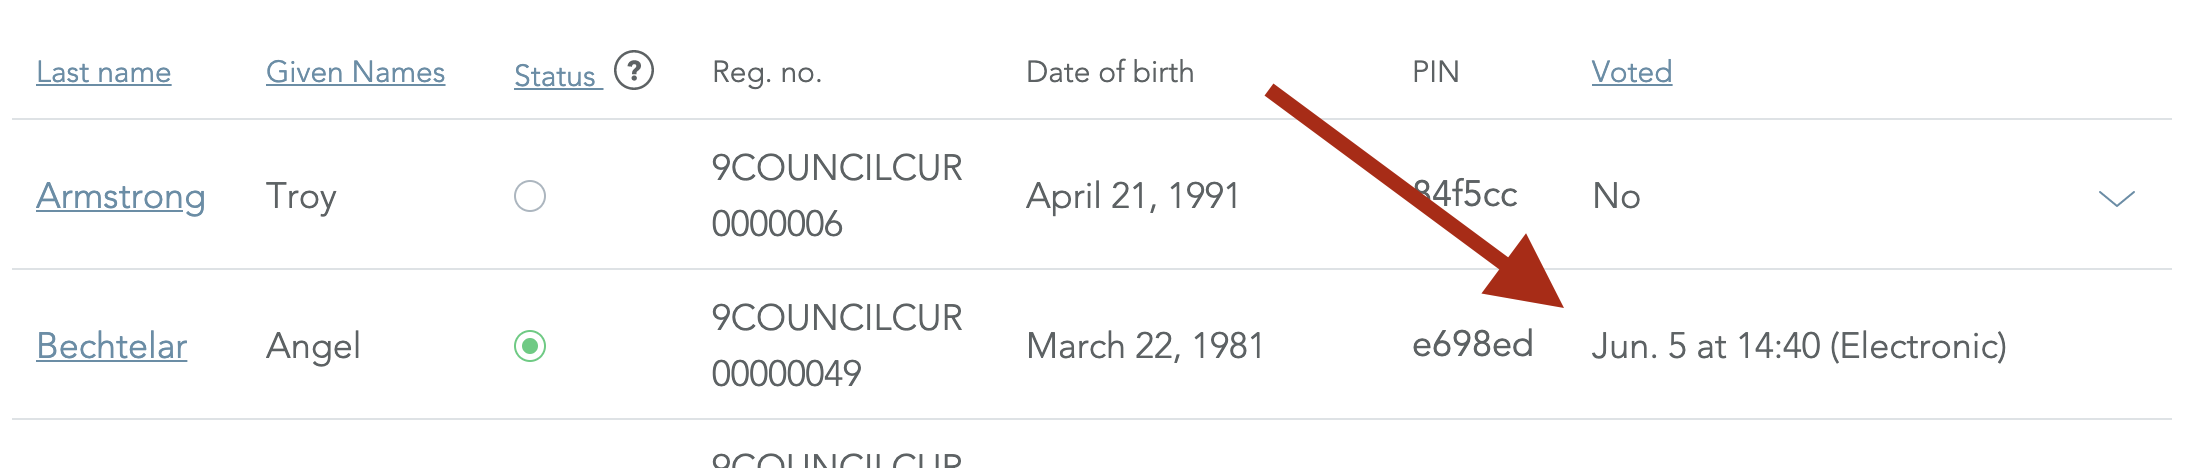Open voter record for Bechtelar
This screenshot has width=2202, height=468.
click(x=112, y=346)
